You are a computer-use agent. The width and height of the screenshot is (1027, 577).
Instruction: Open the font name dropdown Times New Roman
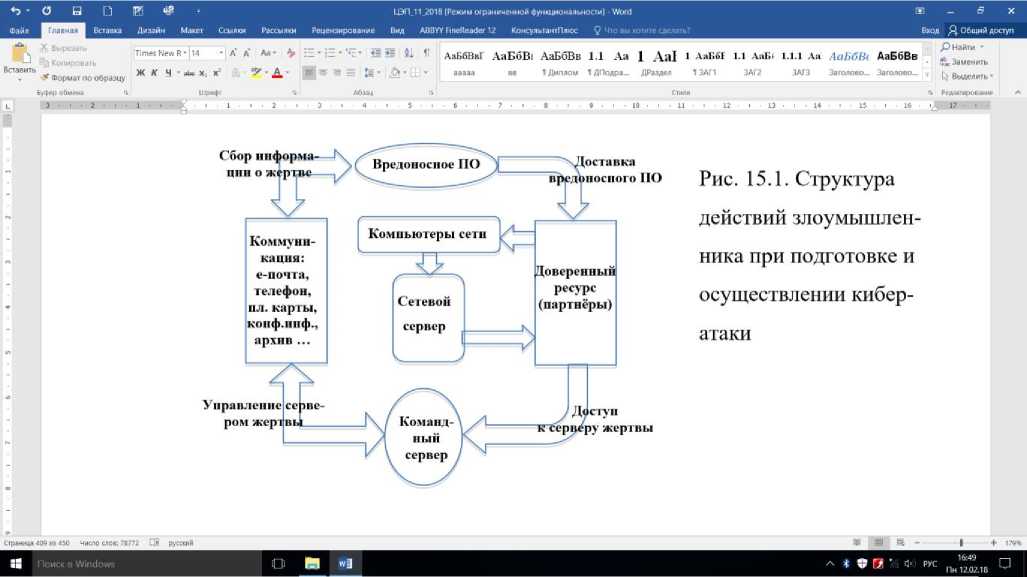point(185,53)
